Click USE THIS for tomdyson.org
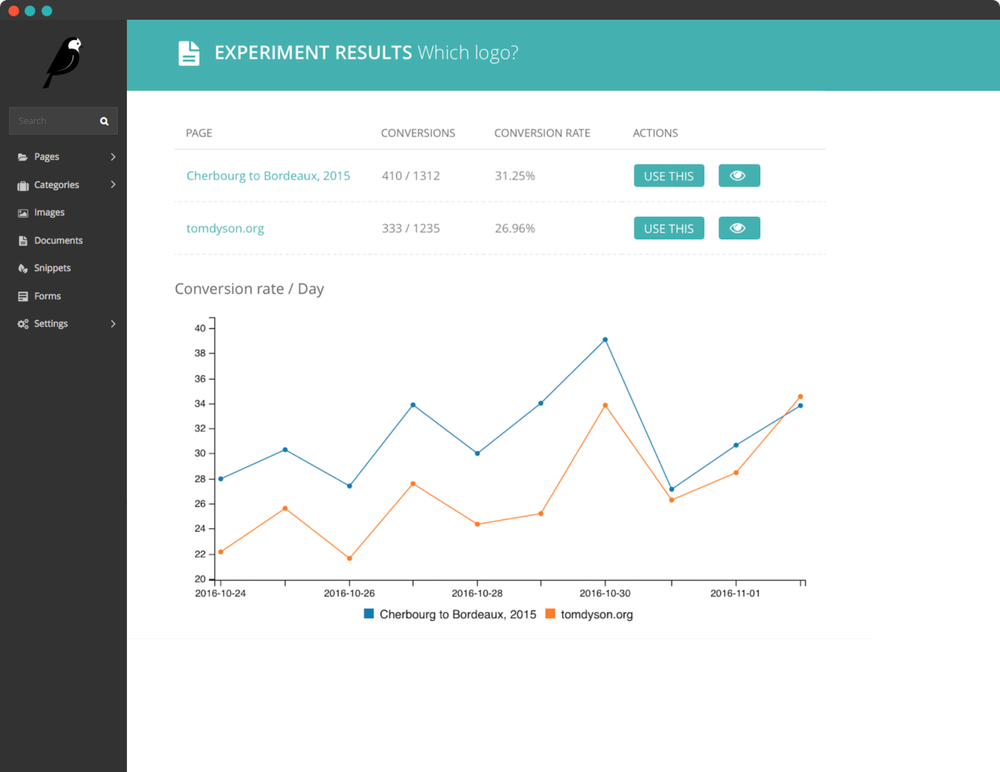 pyautogui.click(x=668, y=228)
